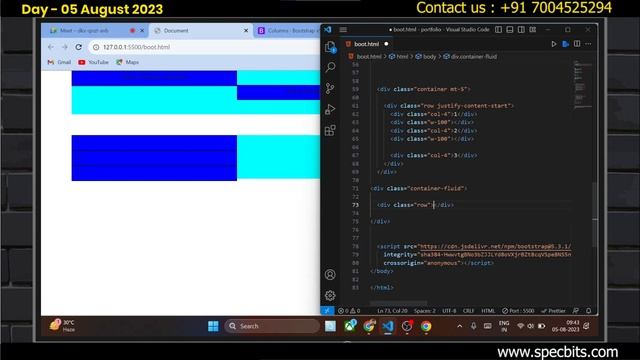
Task: Click the bootstrap CDN script link
Action: tap(495, 246)
